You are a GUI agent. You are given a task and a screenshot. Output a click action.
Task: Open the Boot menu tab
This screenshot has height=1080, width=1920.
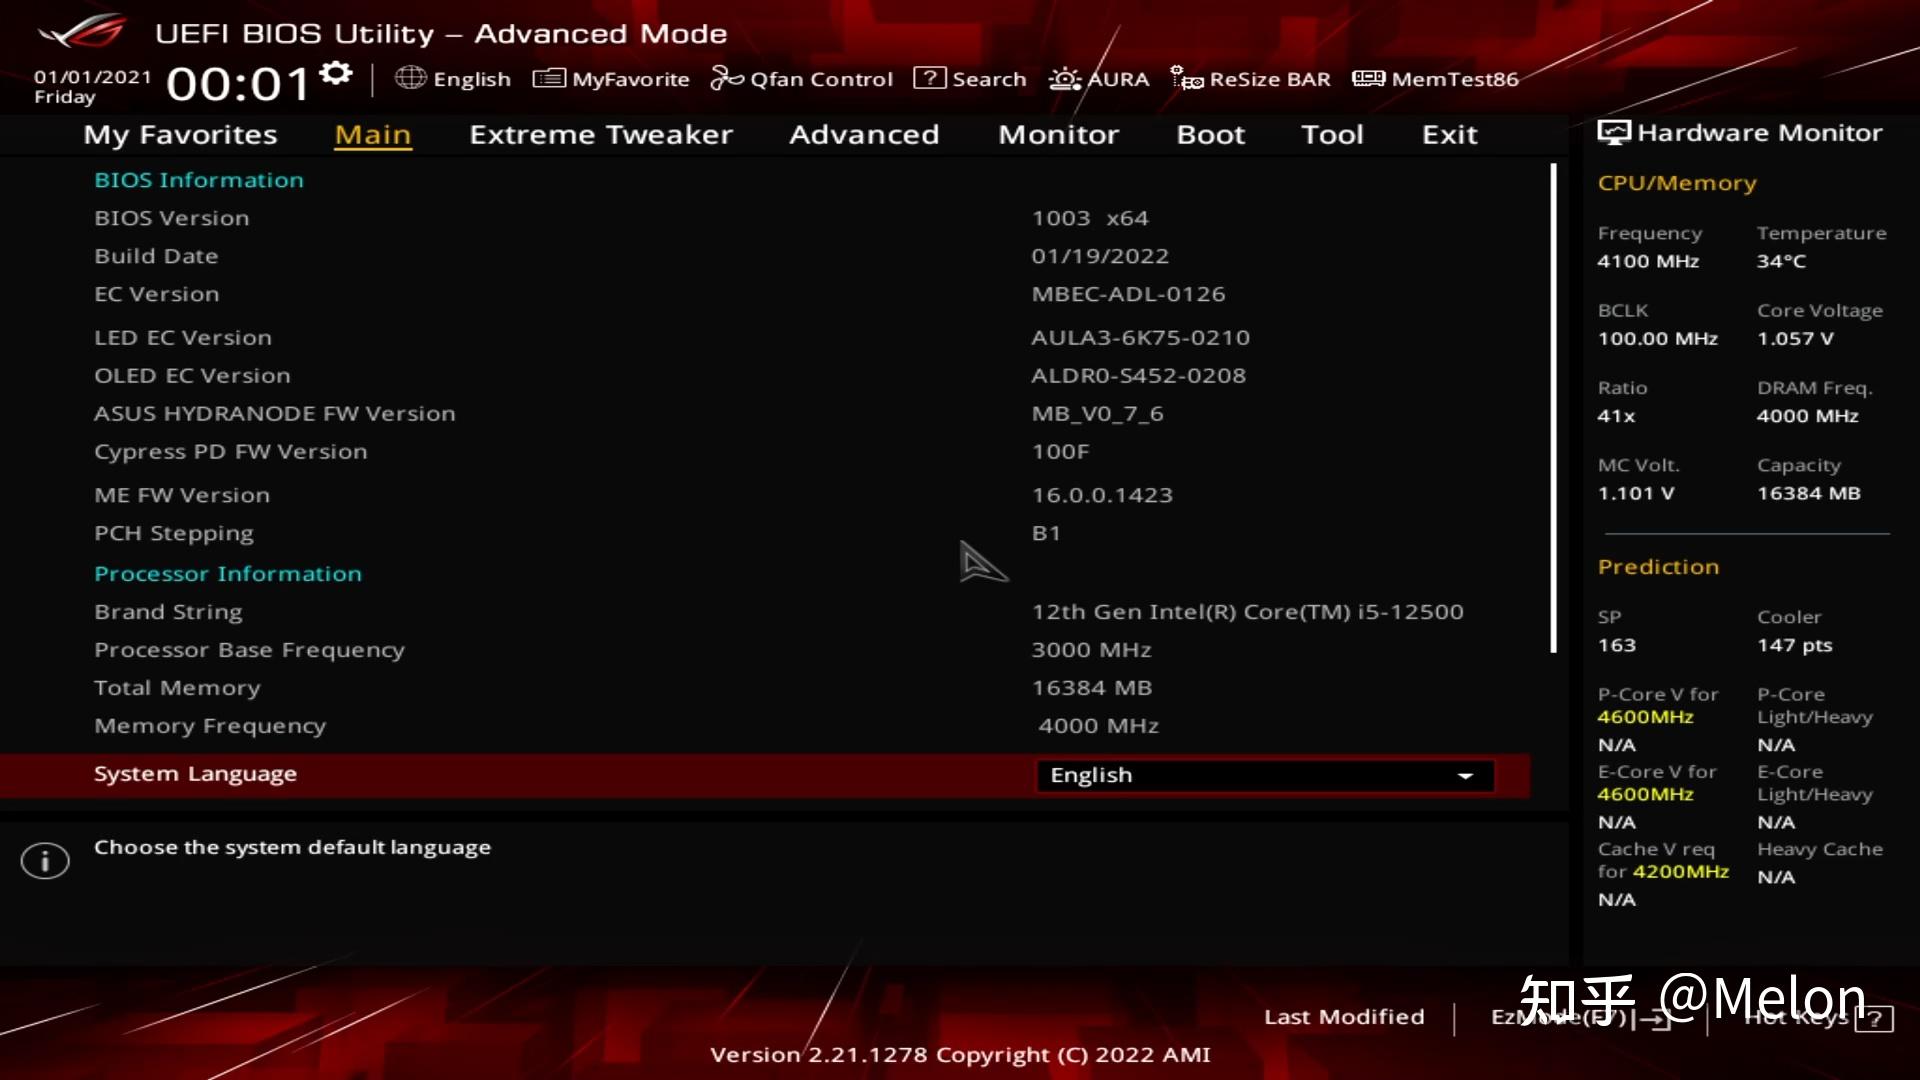[x=1210, y=134]
